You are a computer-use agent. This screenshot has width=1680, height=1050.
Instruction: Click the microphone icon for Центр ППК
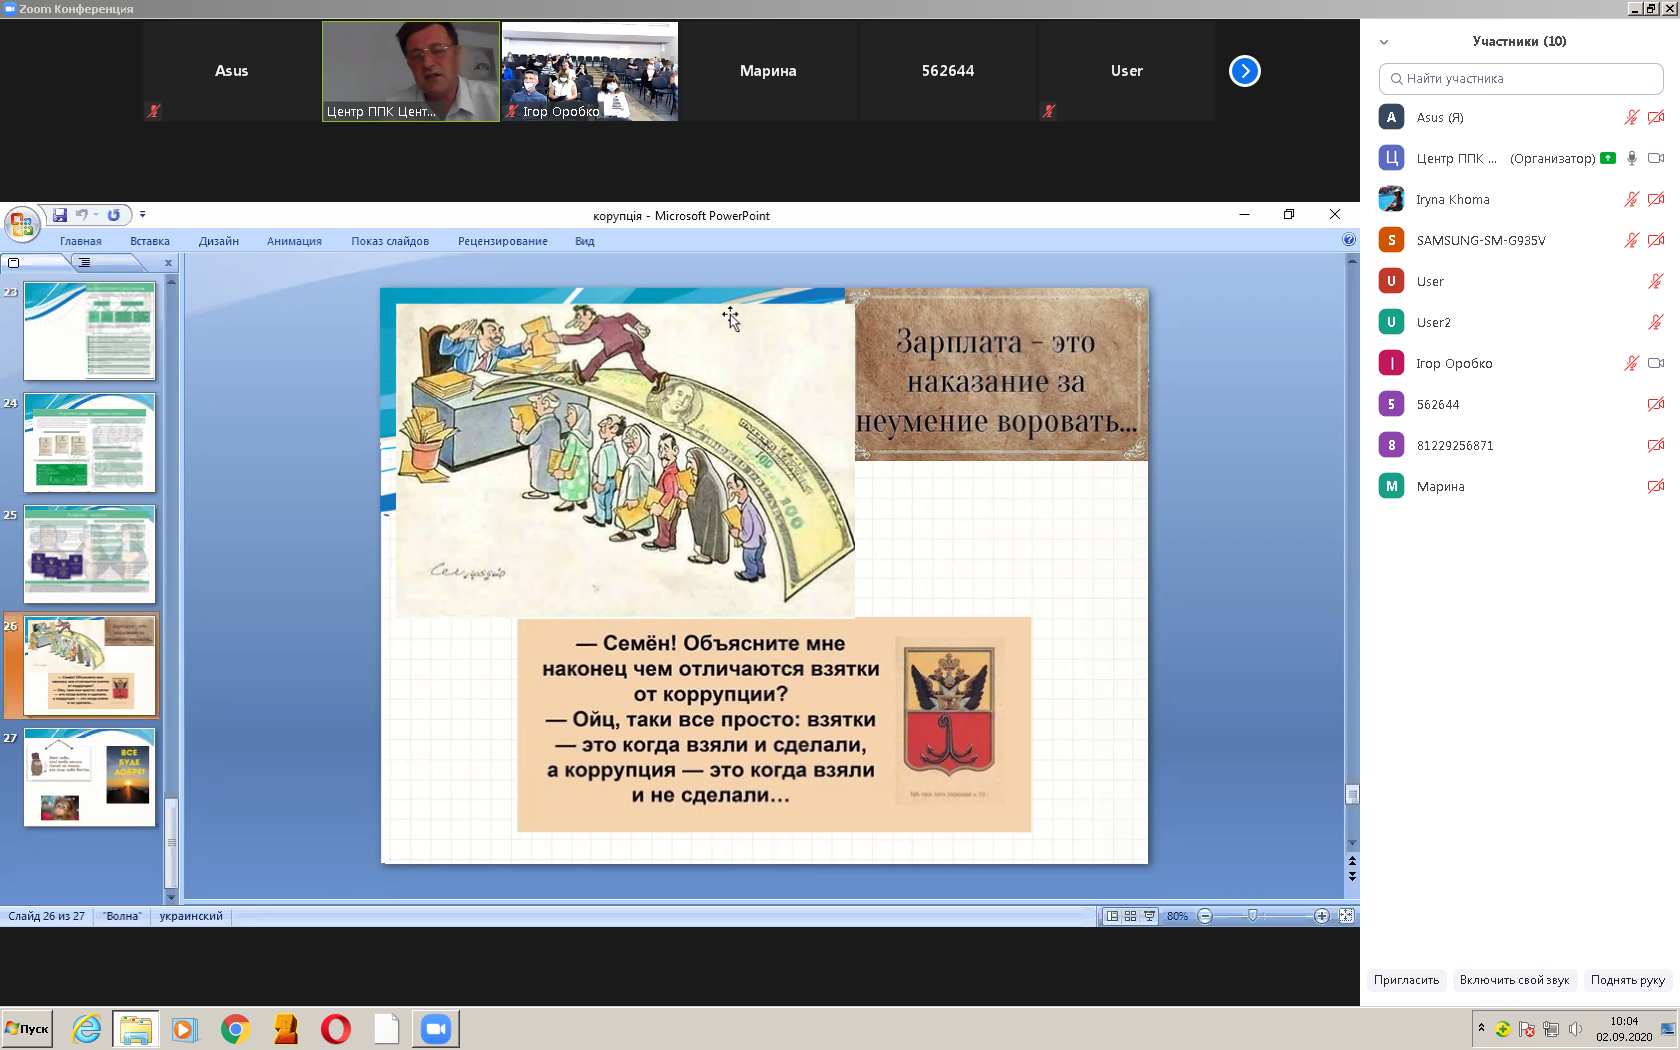click(1632, 158)
